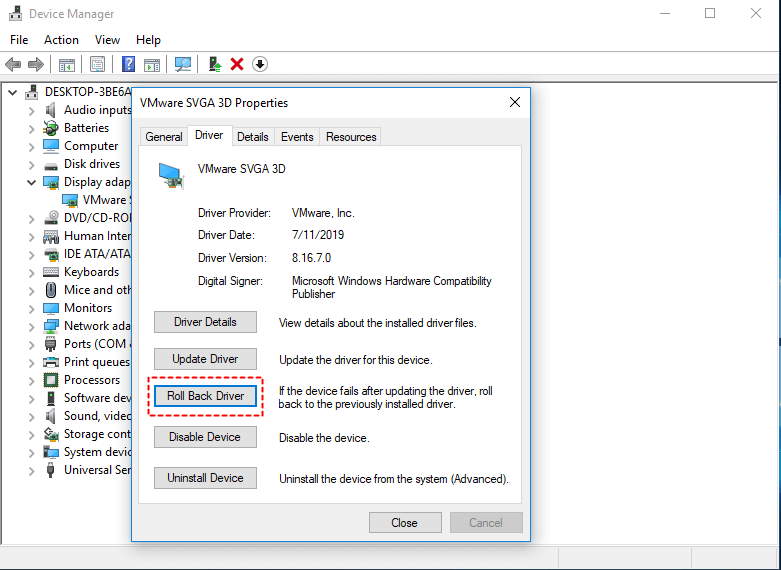Viewport: 781px width, 570px height.
Task: Click Close button at dialog bottom
Action: point(405,523)
